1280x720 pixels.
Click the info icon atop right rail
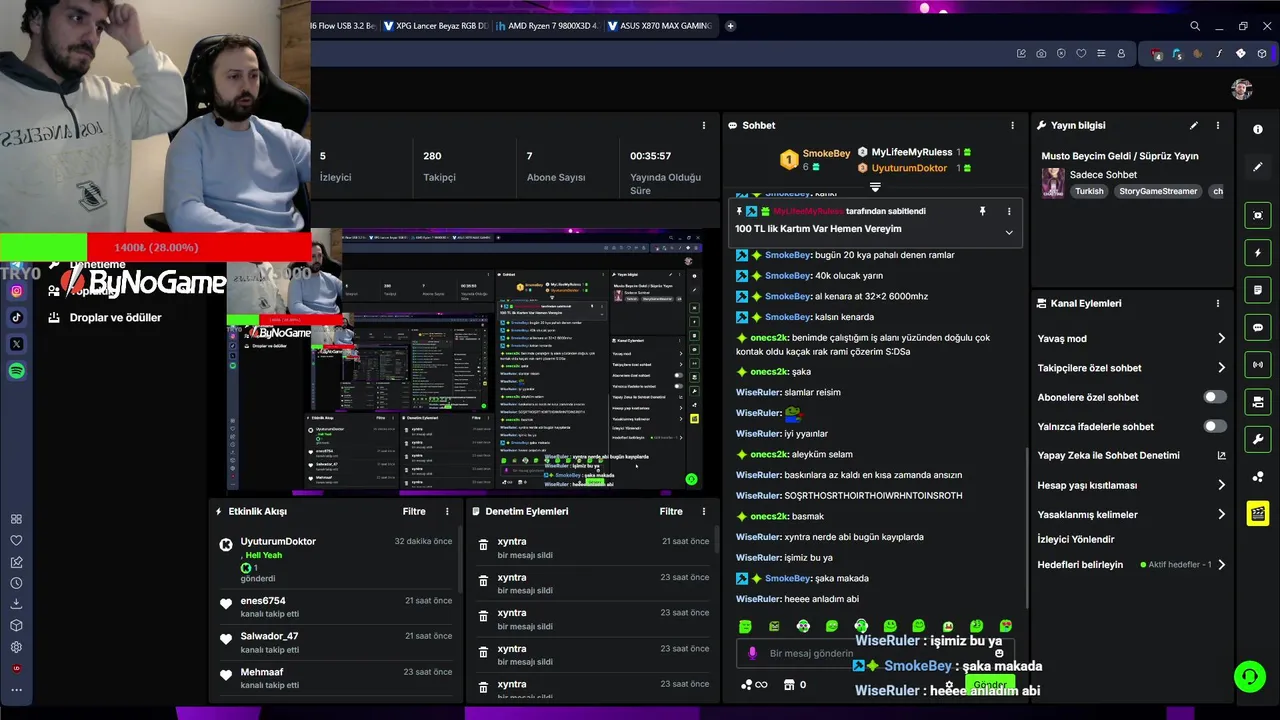pos(1258,130)
